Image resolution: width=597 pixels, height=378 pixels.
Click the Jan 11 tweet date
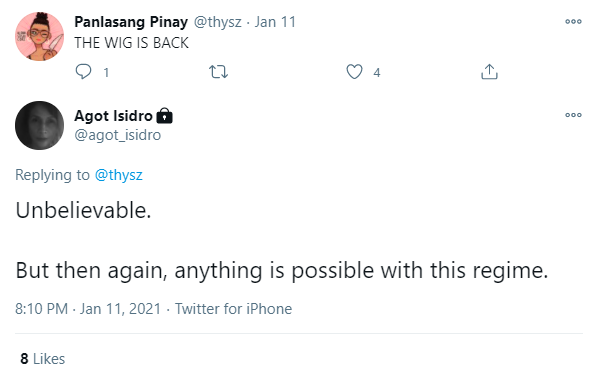[275, 22]
